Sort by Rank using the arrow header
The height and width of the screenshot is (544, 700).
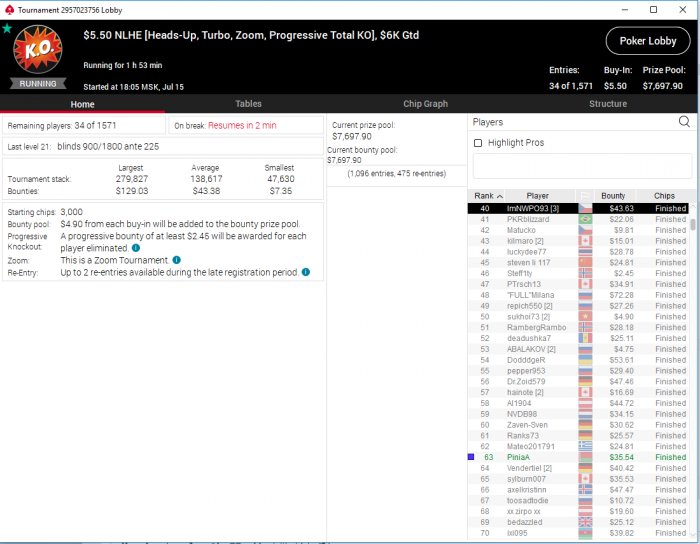point(488,196)
